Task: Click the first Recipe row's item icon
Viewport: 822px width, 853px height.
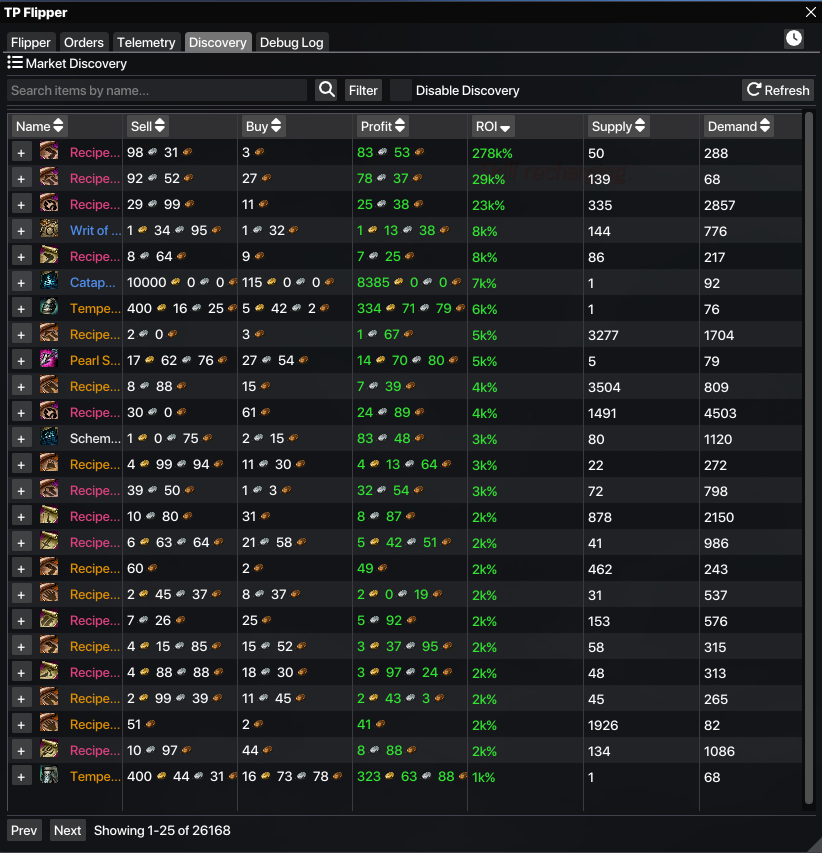Action: [x=49, y=152]
